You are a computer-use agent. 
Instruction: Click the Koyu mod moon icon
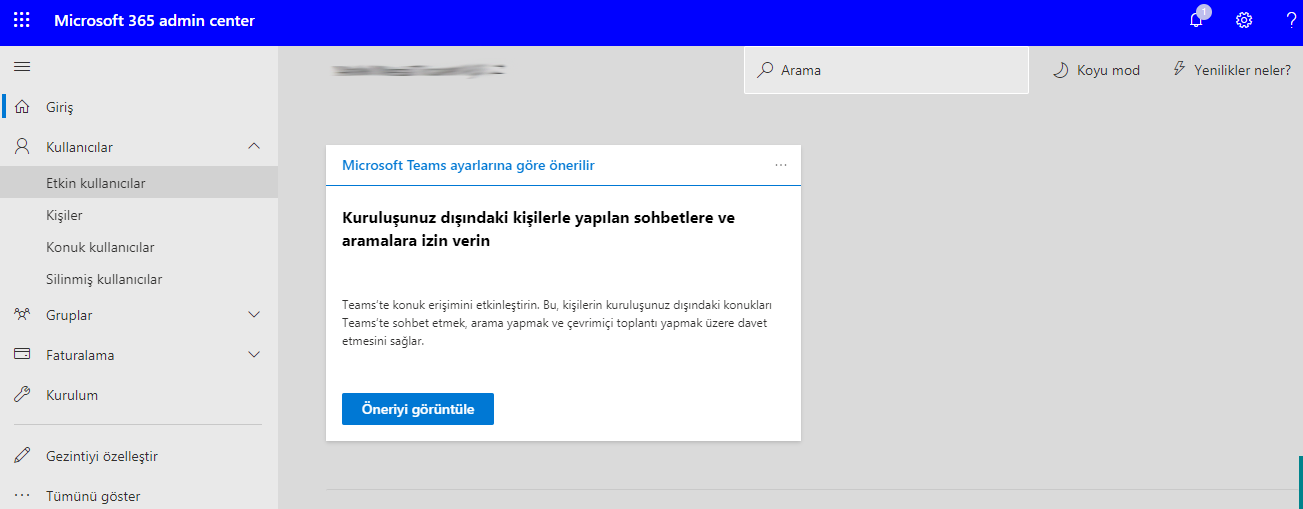click(x=1061, y=70)
